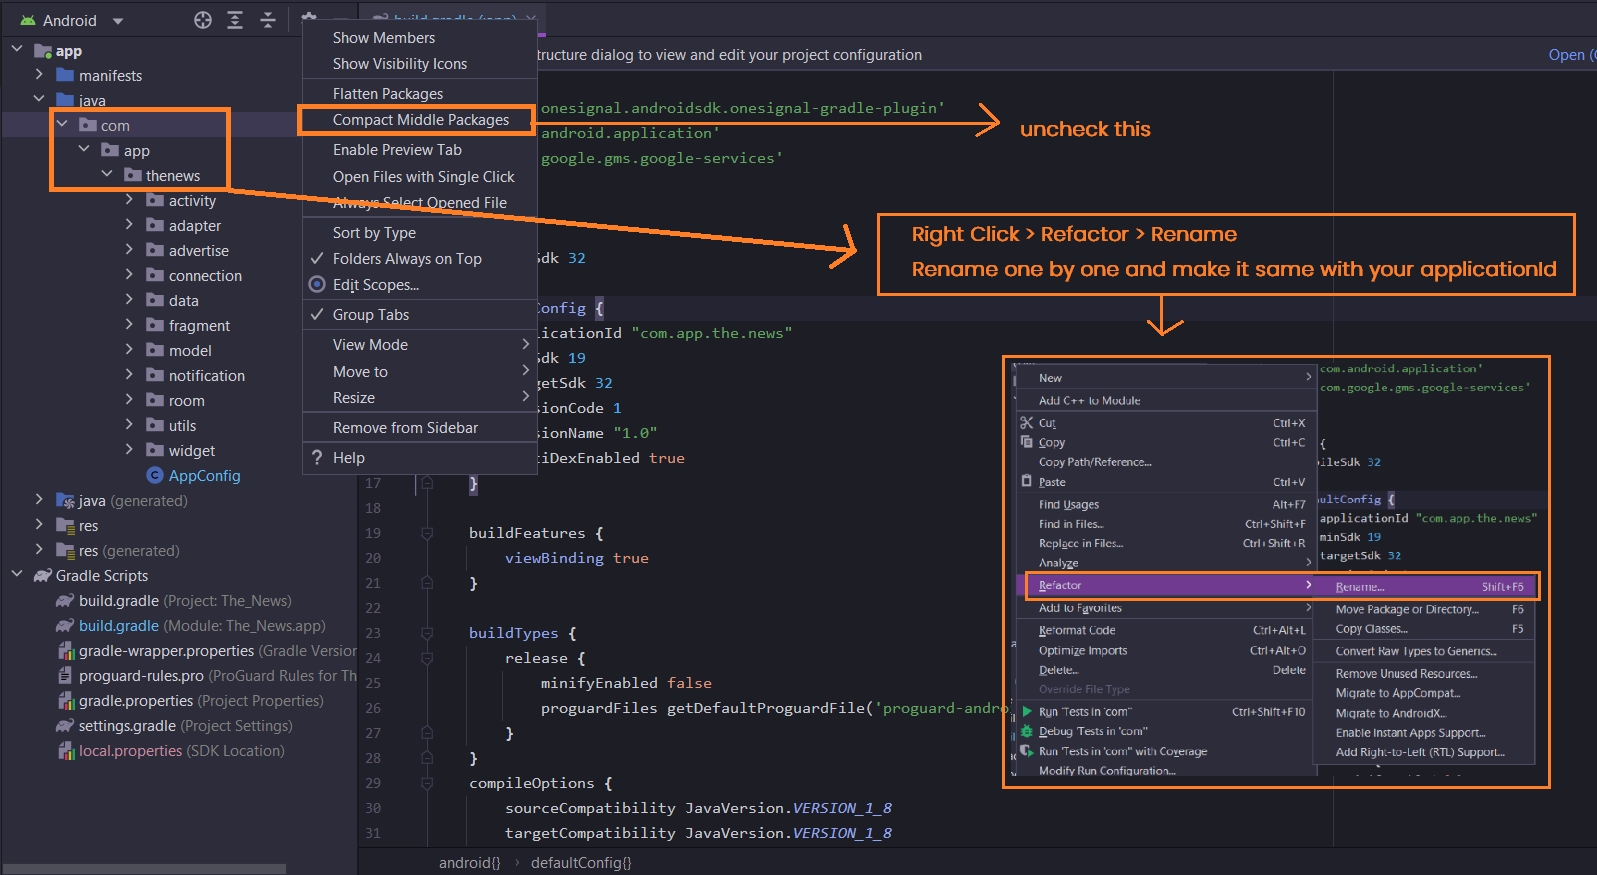Choose Edit Scopes radio item

[375, 285]
